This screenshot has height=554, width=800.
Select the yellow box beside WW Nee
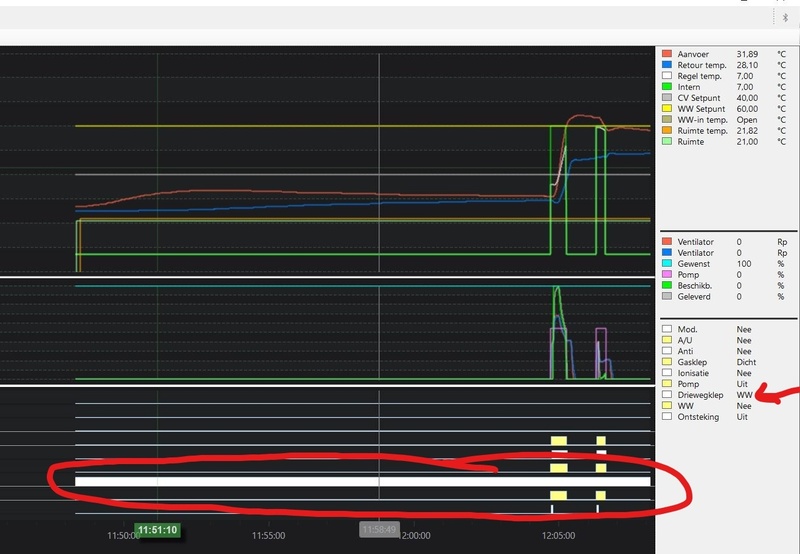[x=666, y=406]
